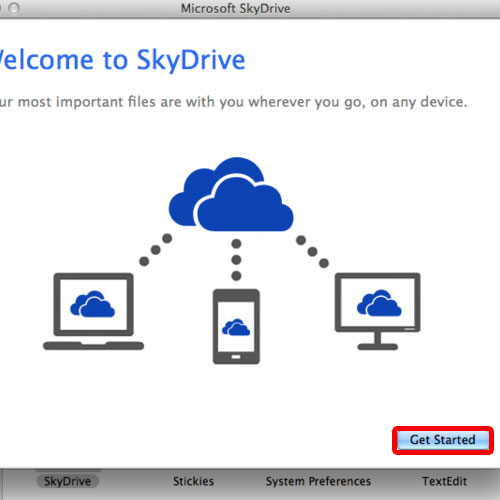Click the desktop monitor icon

[x=377, y=311]
